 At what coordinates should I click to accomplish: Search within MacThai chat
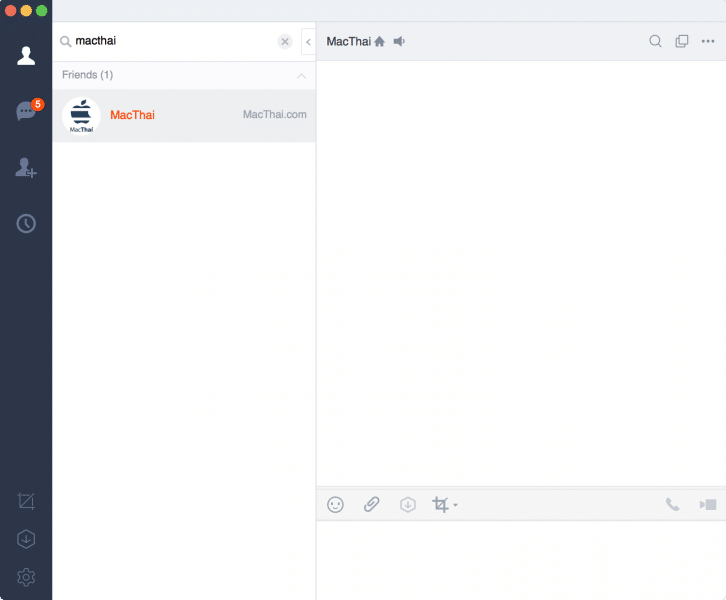pyautogui.click(x=655, y=41)
